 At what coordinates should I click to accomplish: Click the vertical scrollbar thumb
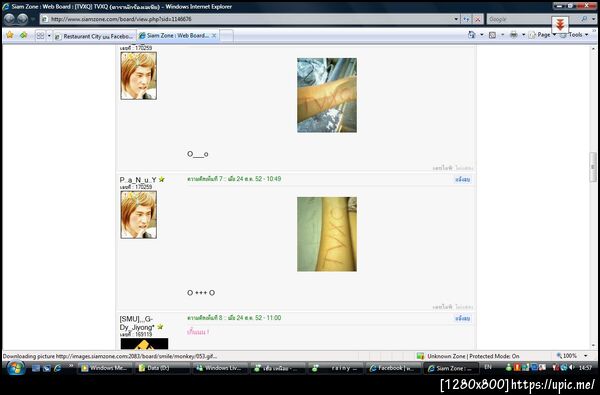[593, 167]
